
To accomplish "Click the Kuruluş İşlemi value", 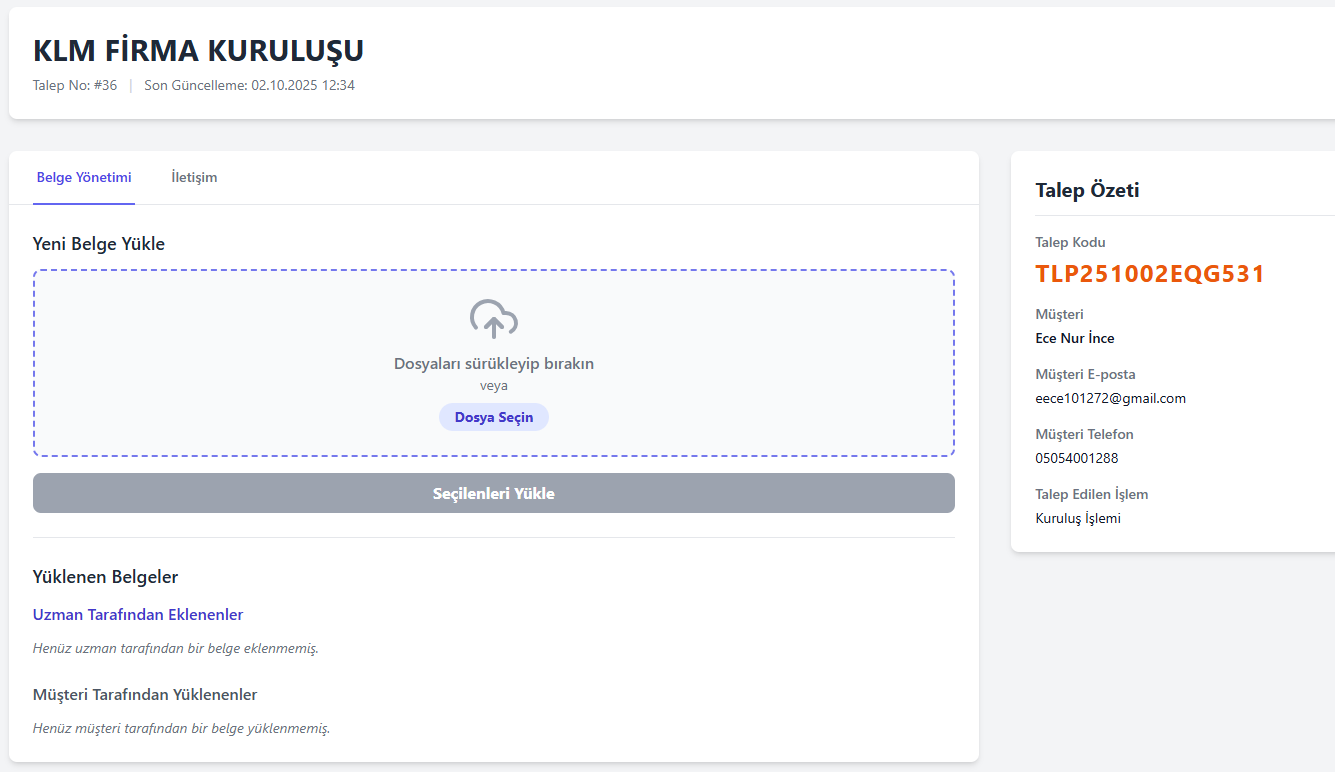I will (x=1077, y=518).
